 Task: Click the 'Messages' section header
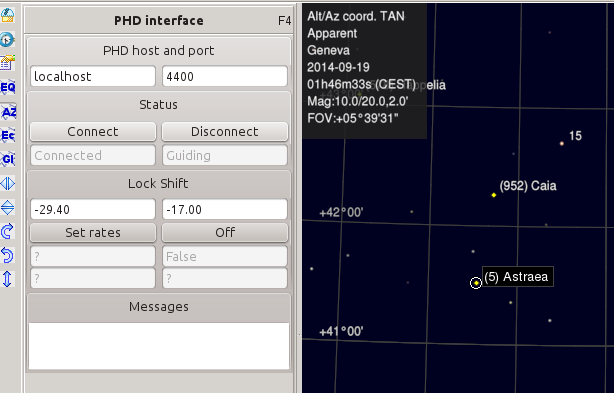(159, 306)
